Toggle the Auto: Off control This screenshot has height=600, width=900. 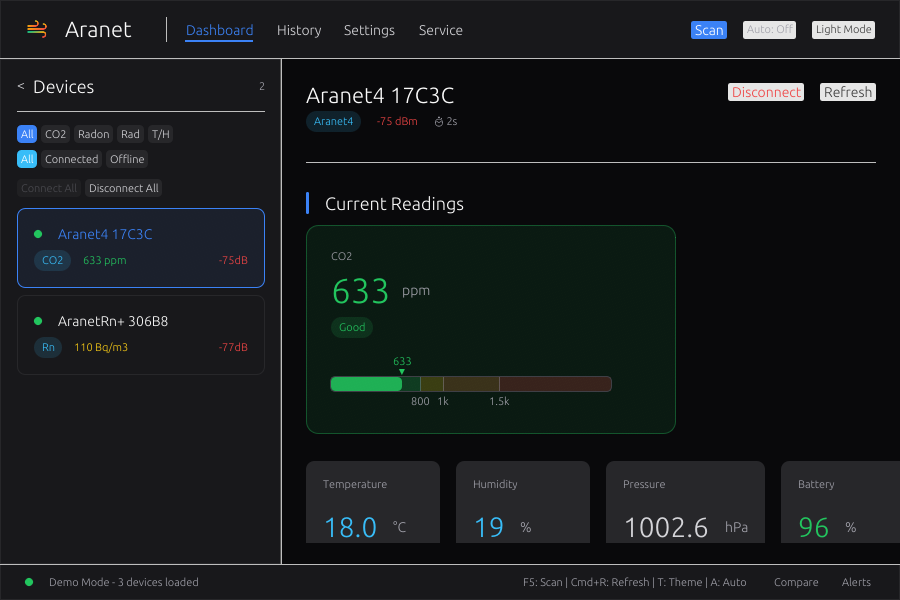coord(769,29)
